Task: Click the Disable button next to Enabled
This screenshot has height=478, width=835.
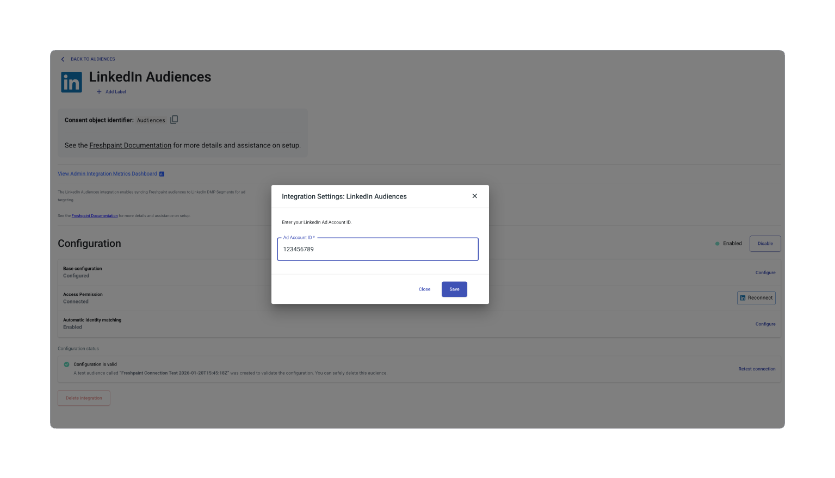Action: (764, 243)
